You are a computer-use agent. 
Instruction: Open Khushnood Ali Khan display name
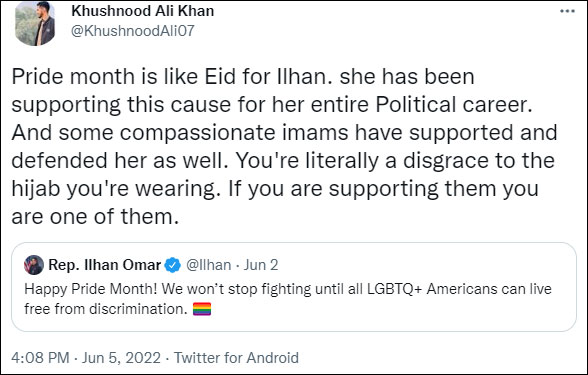click(142, 11)
